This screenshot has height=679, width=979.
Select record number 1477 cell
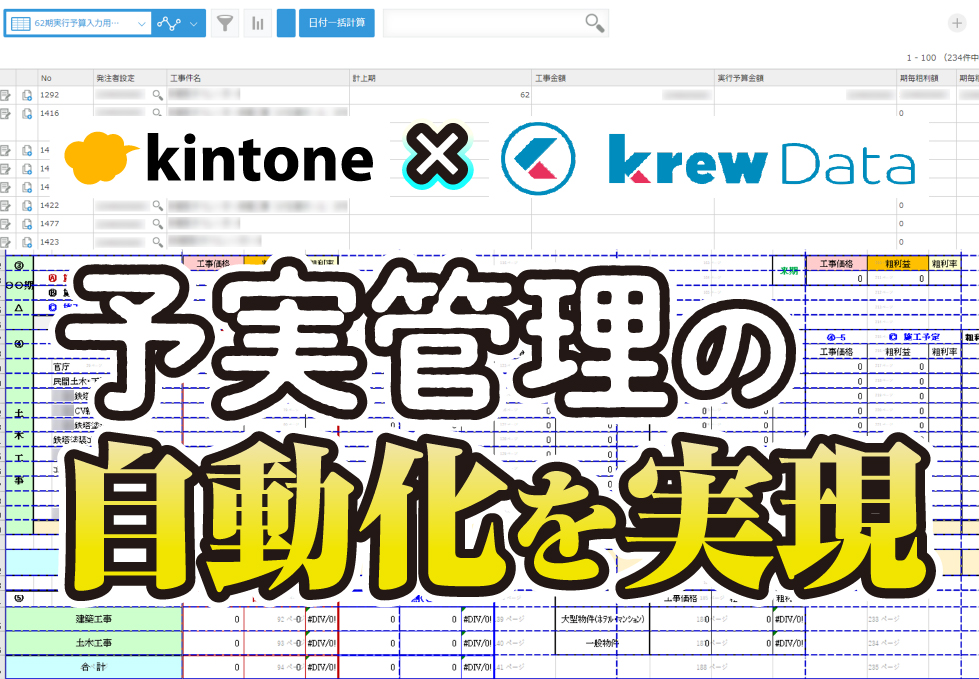pyautogui.click(x=66, y=223)
